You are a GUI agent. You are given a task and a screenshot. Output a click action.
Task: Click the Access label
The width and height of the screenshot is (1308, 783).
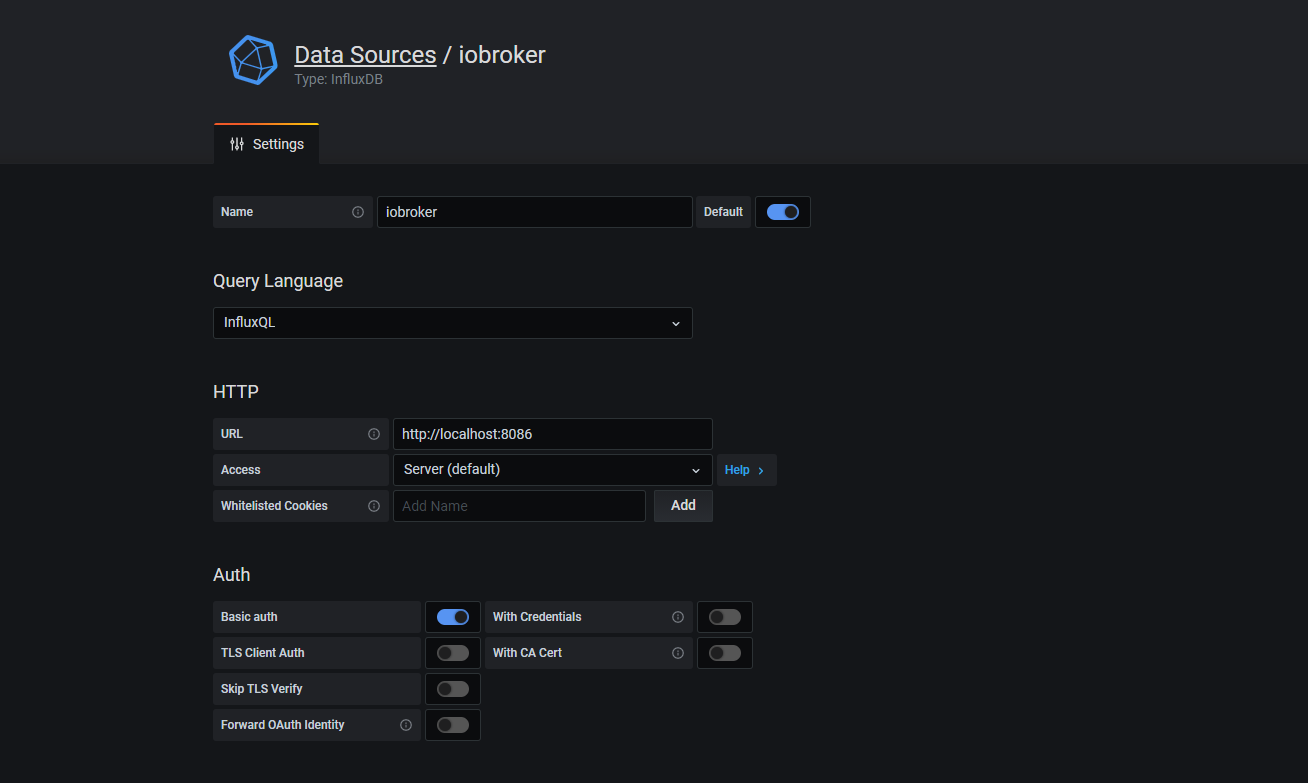[x=241, y=470]
